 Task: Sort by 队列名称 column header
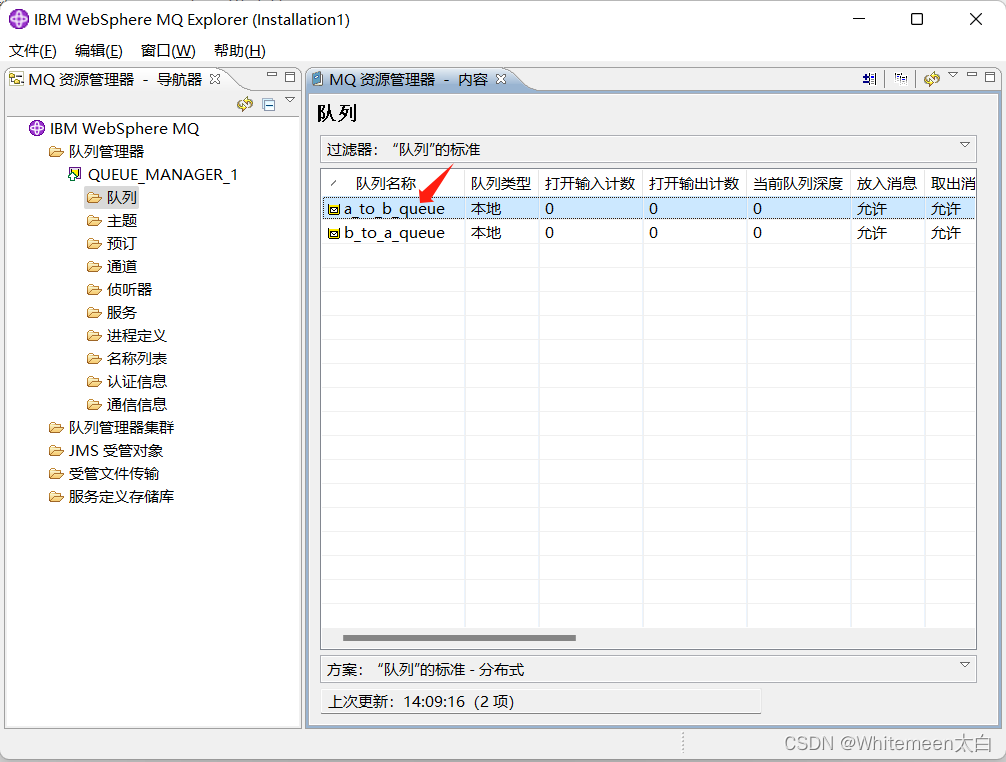click(393, 183)
